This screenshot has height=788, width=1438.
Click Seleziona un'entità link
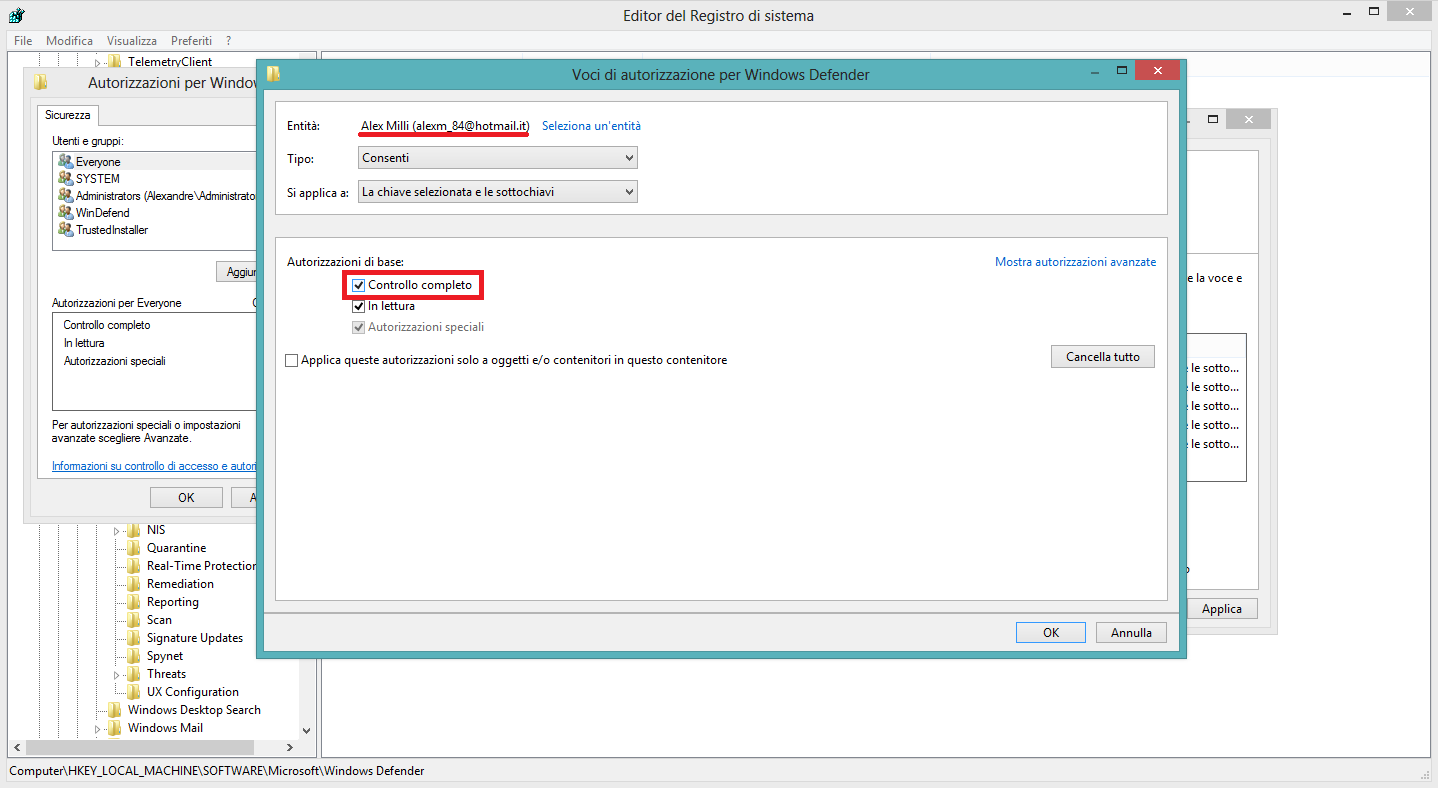click(x=591, y=126)
